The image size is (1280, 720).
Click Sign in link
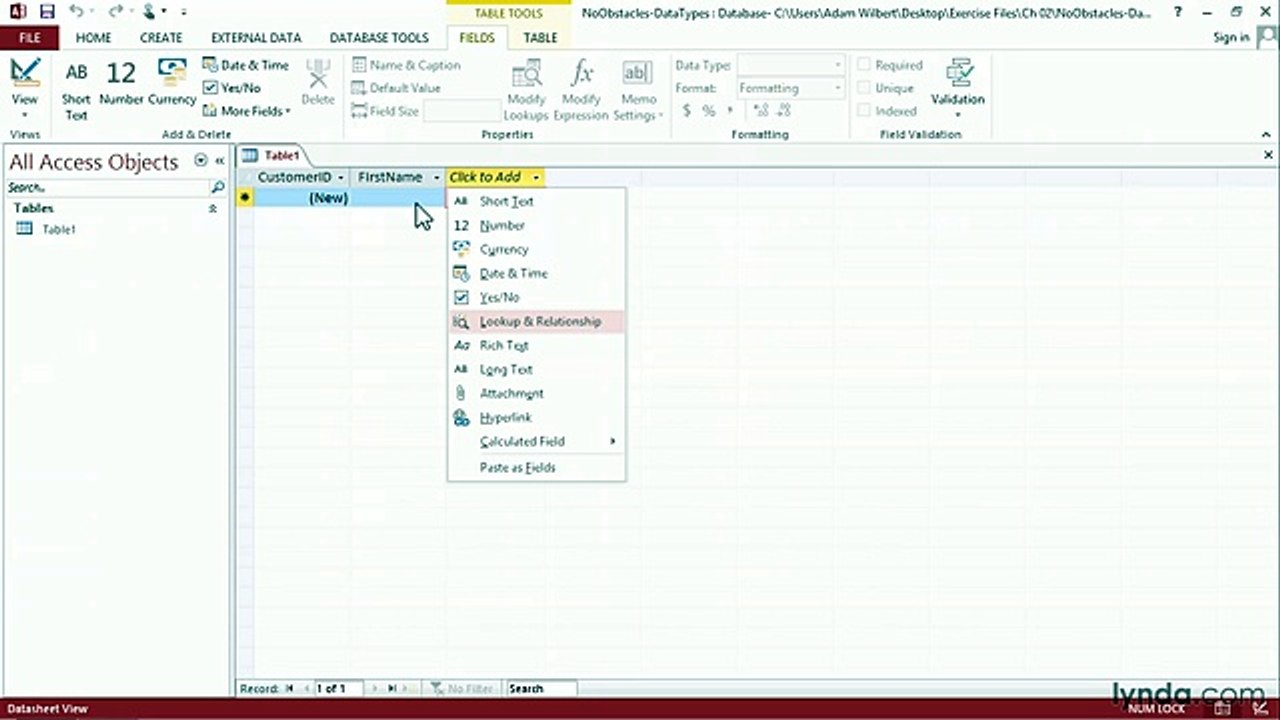tap(1231, 37)
